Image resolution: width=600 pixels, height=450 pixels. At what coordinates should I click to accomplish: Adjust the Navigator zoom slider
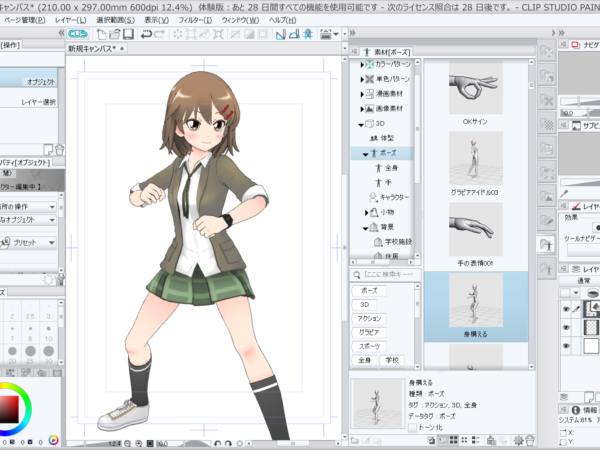[x=580, y=101]
